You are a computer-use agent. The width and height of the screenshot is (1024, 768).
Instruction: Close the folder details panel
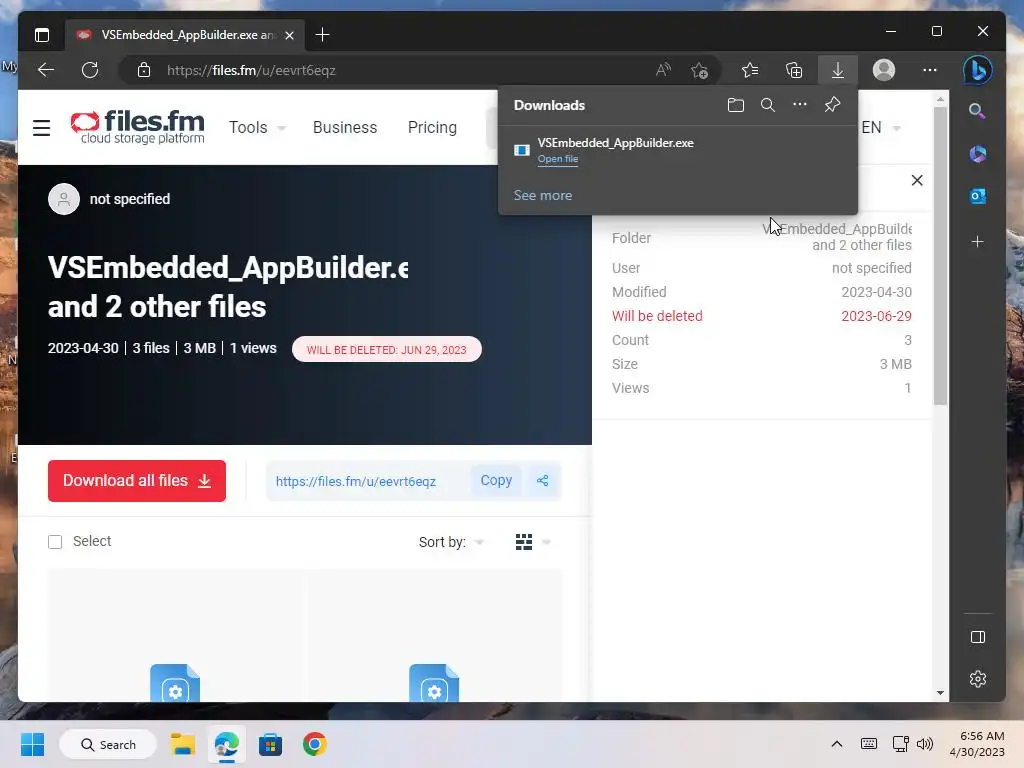pyautogui.click(x=917, y=180)
